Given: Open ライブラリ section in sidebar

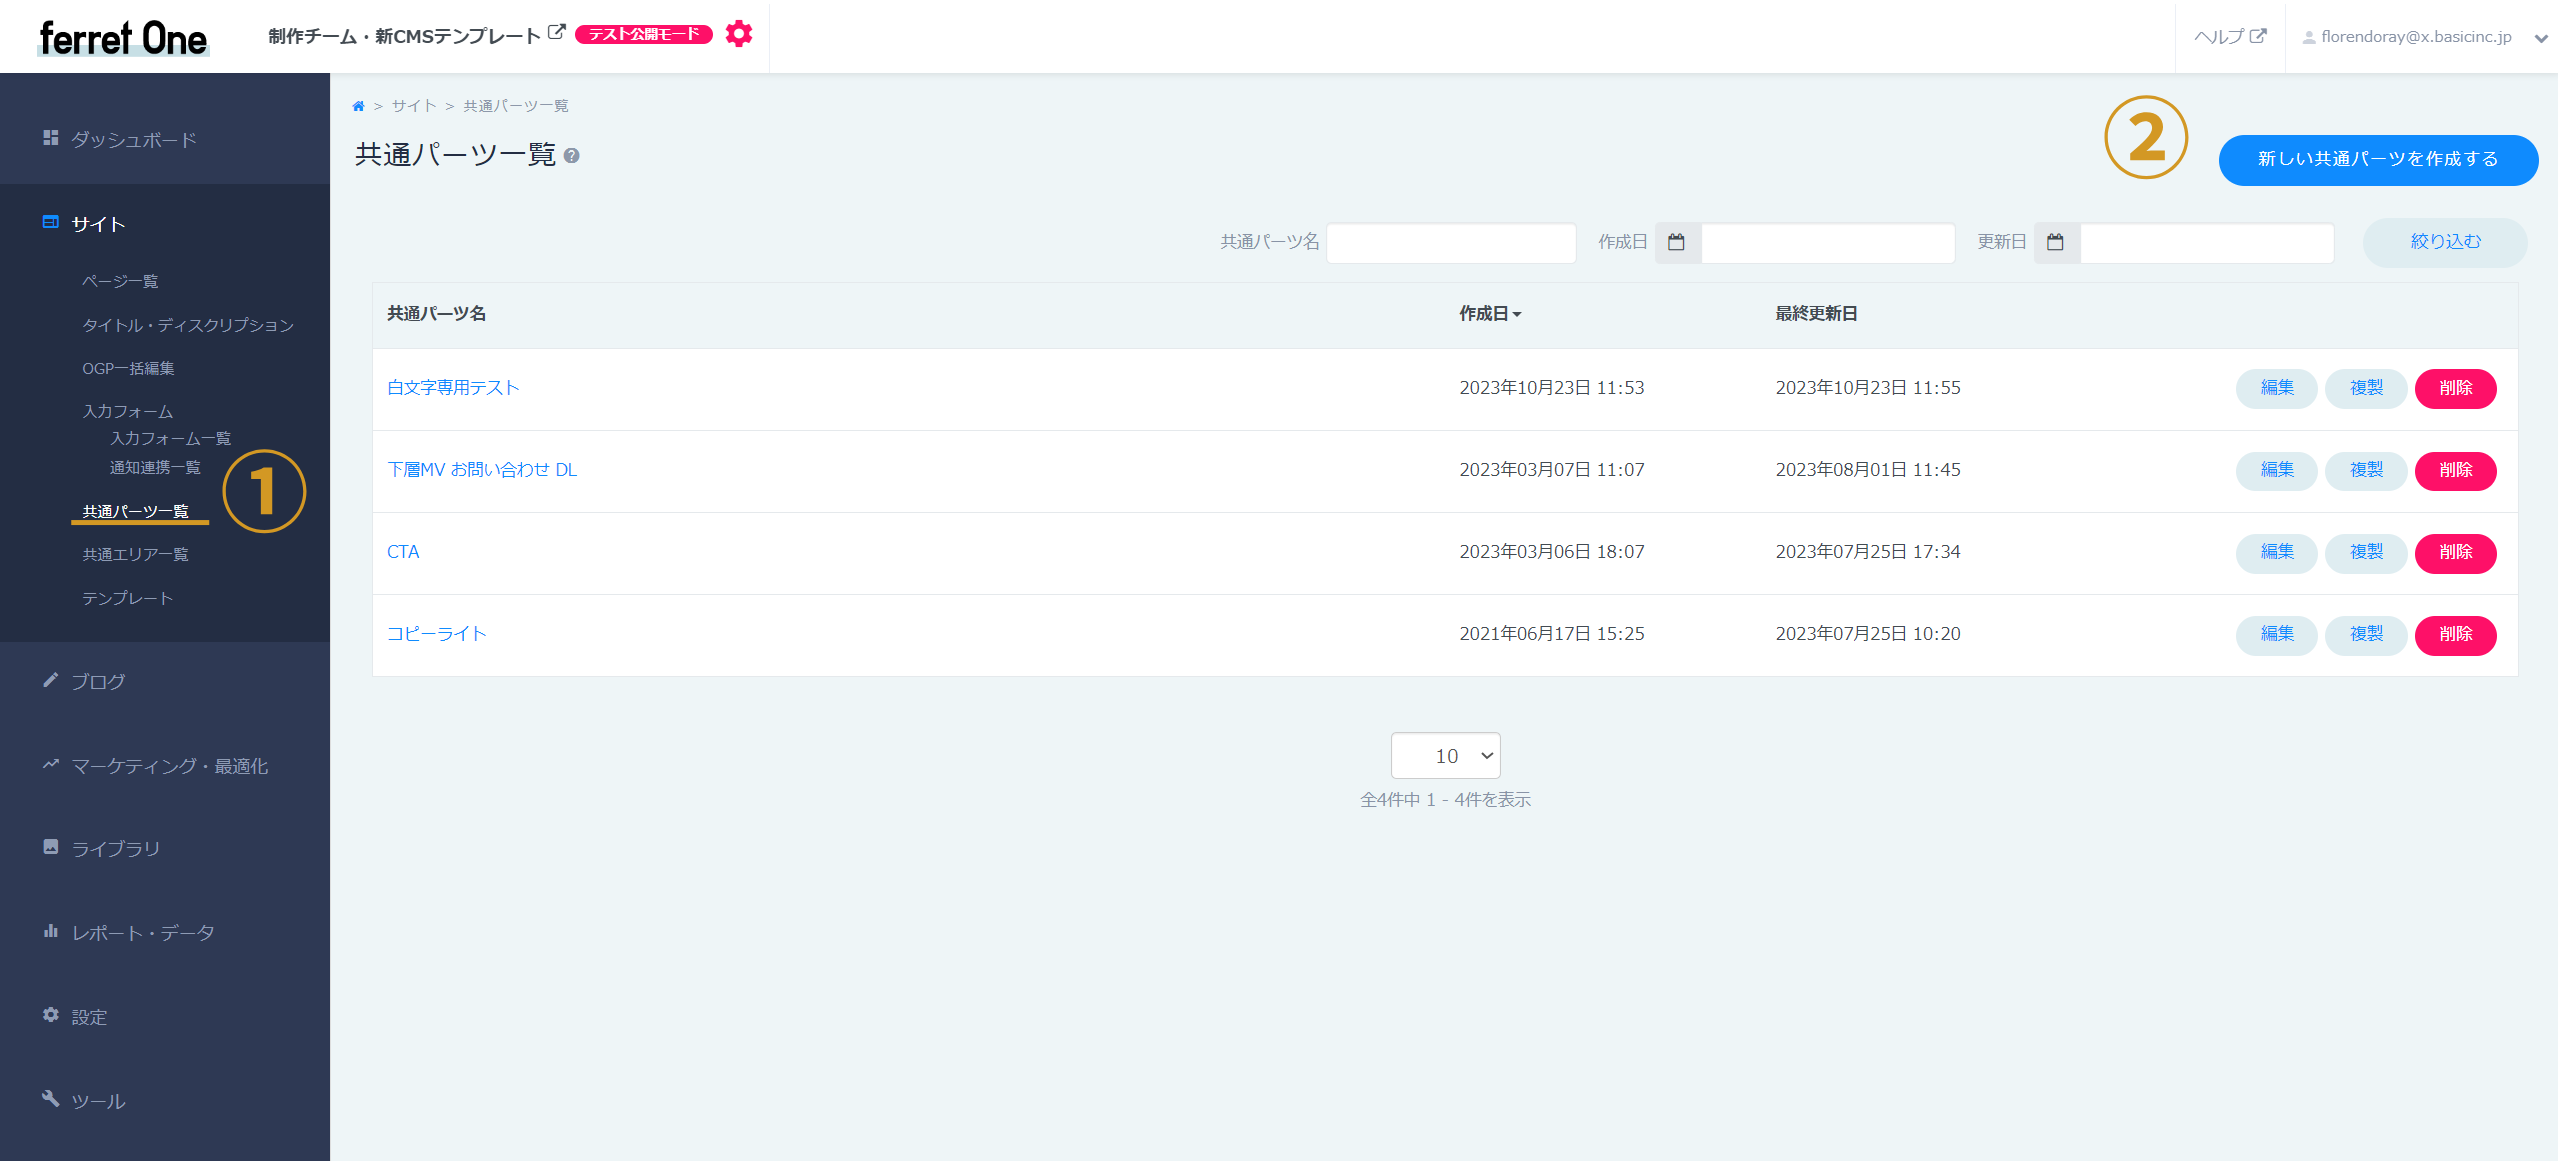Looking at the screenshot, I should (x=115, y=849).
